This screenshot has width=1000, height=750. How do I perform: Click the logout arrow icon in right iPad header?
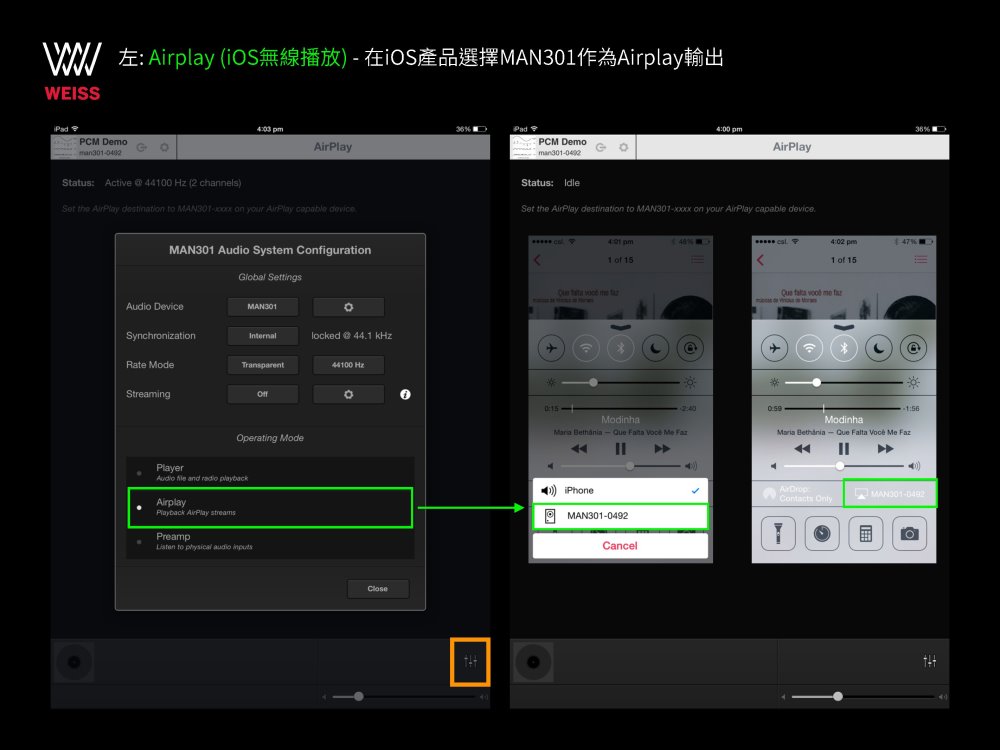coord(601,147)
